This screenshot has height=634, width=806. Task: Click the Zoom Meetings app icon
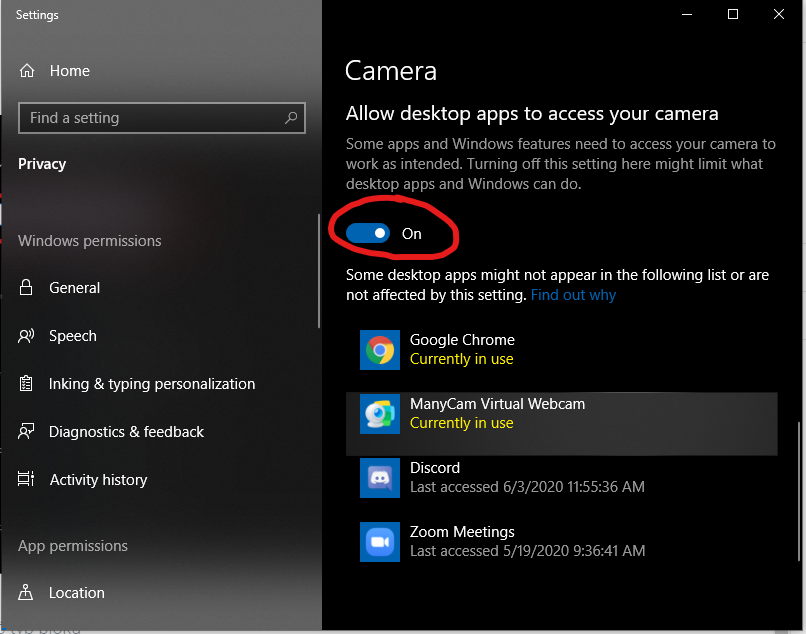[380, 542]
